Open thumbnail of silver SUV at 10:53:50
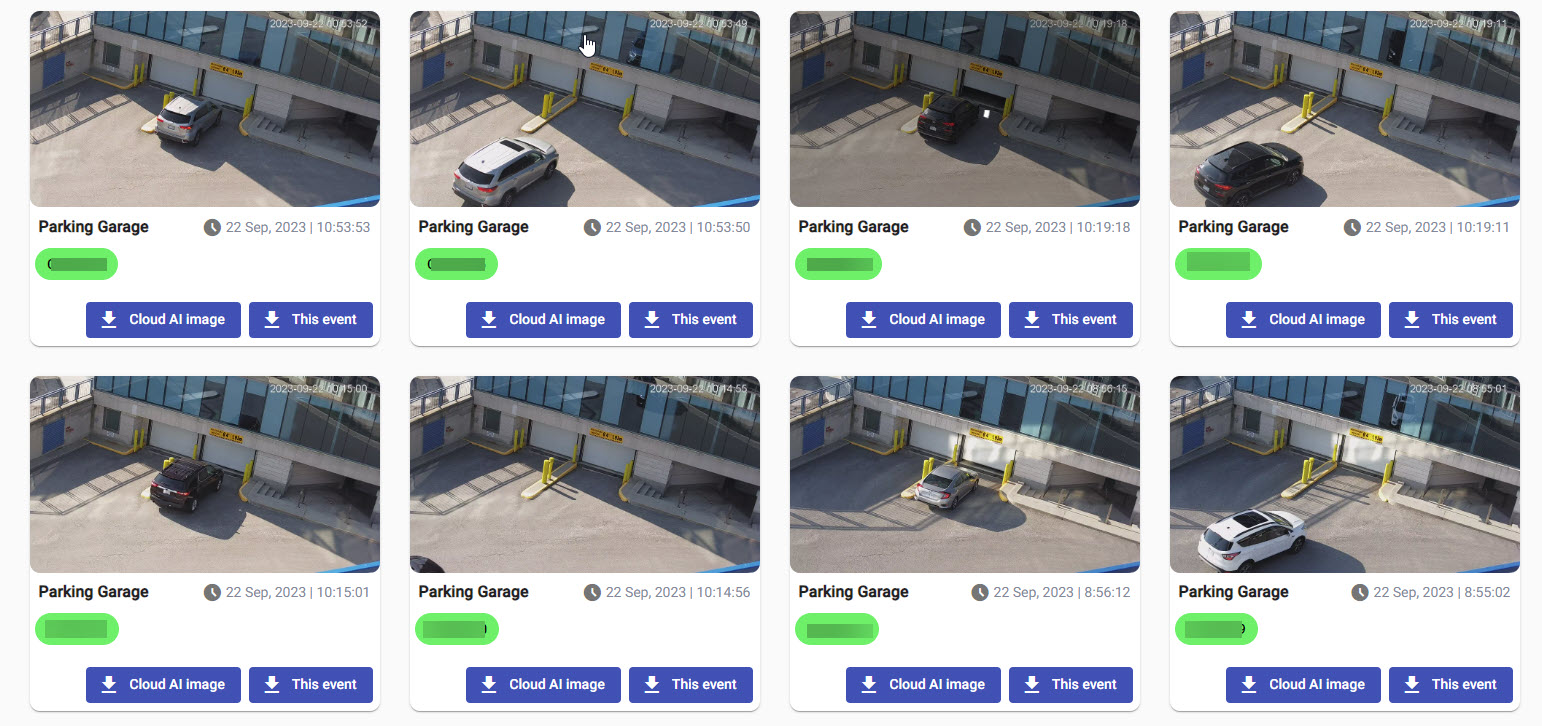 (585, 109)
